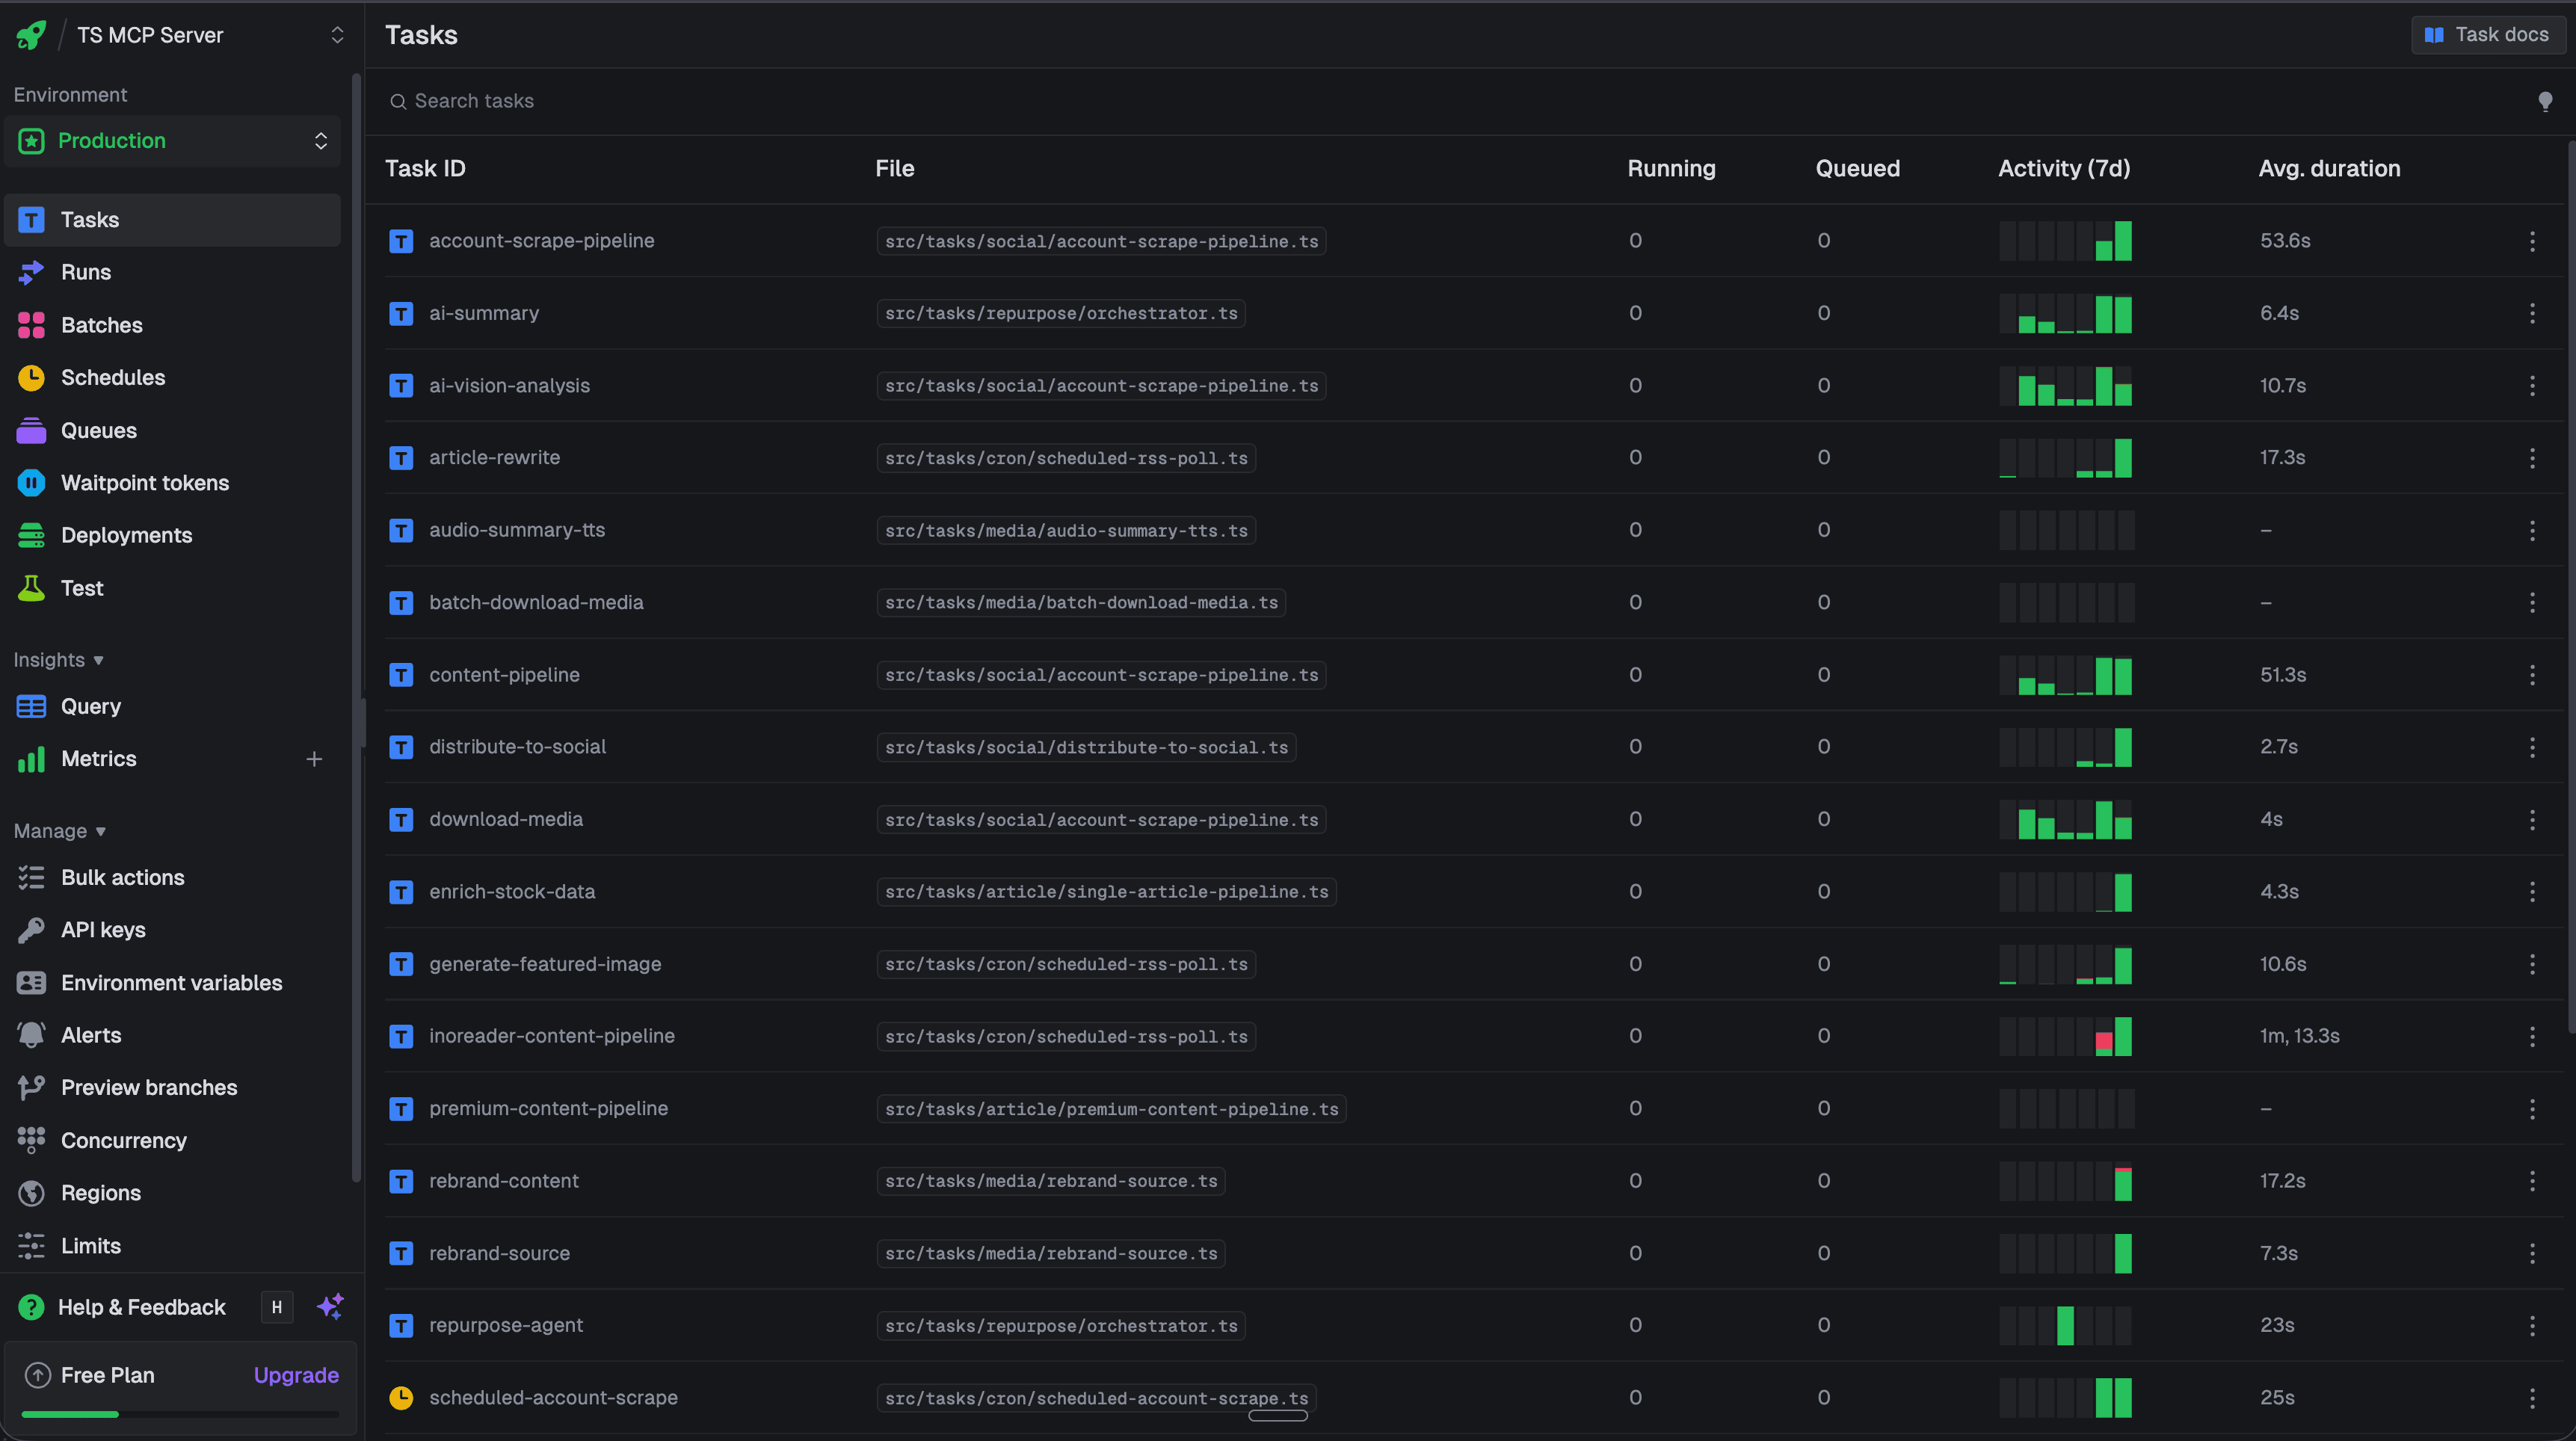This screenshot has width=2576, height=1441.
Task: Collapse the Insights section
Action: tap(58, 659)
